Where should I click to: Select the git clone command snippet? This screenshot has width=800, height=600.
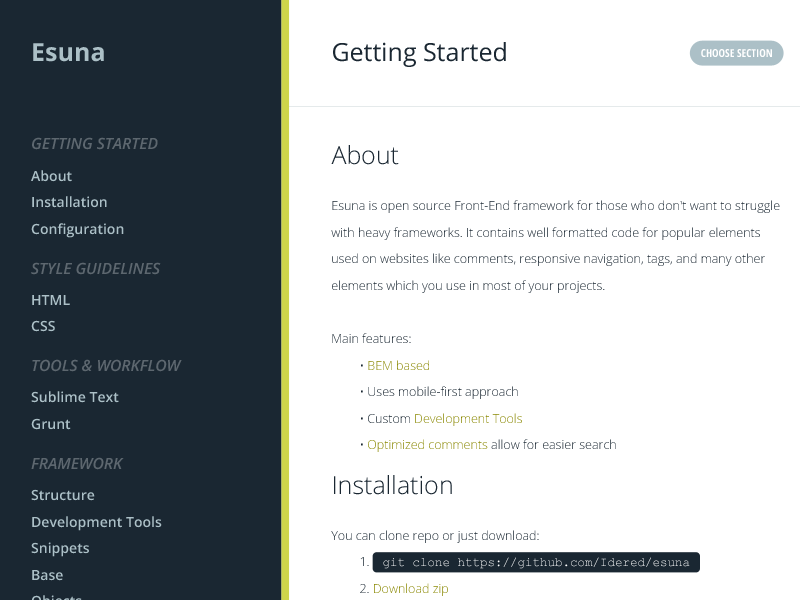(x=536, y=561)
